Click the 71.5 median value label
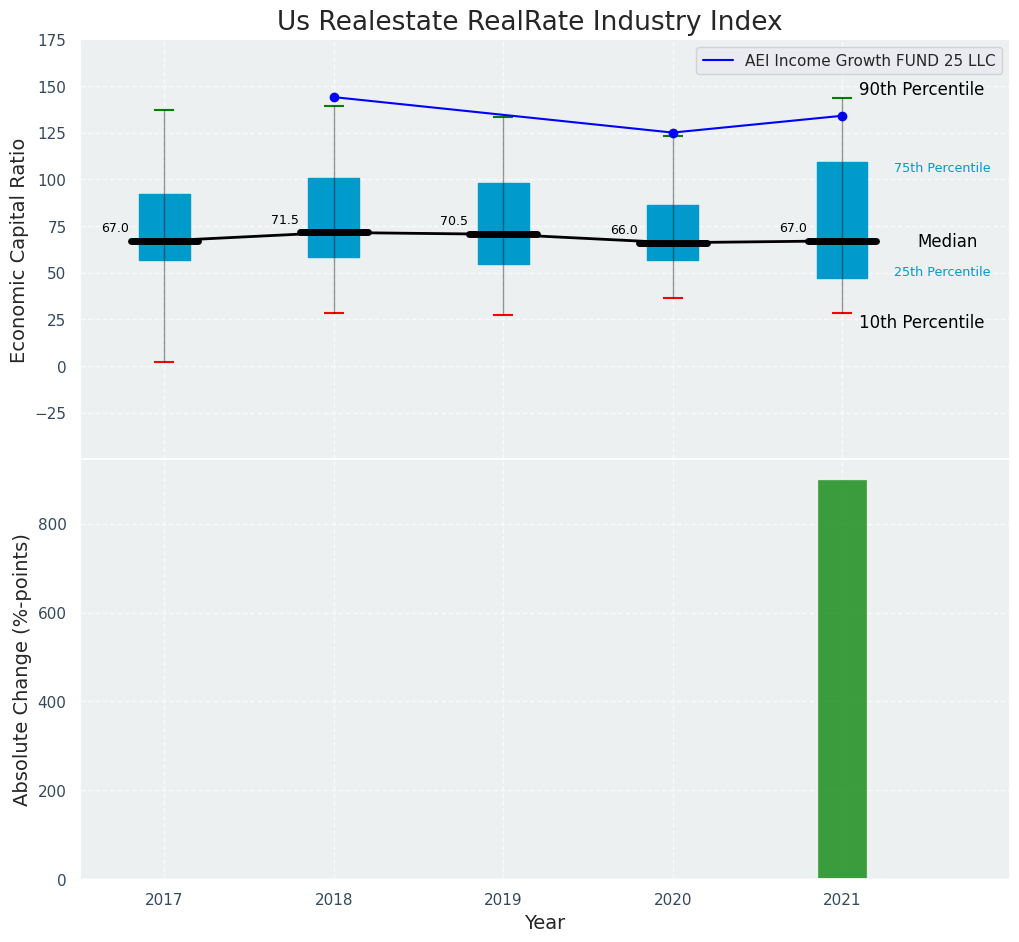The width and height of the screenshot is (1019, 942). point(285,220)
